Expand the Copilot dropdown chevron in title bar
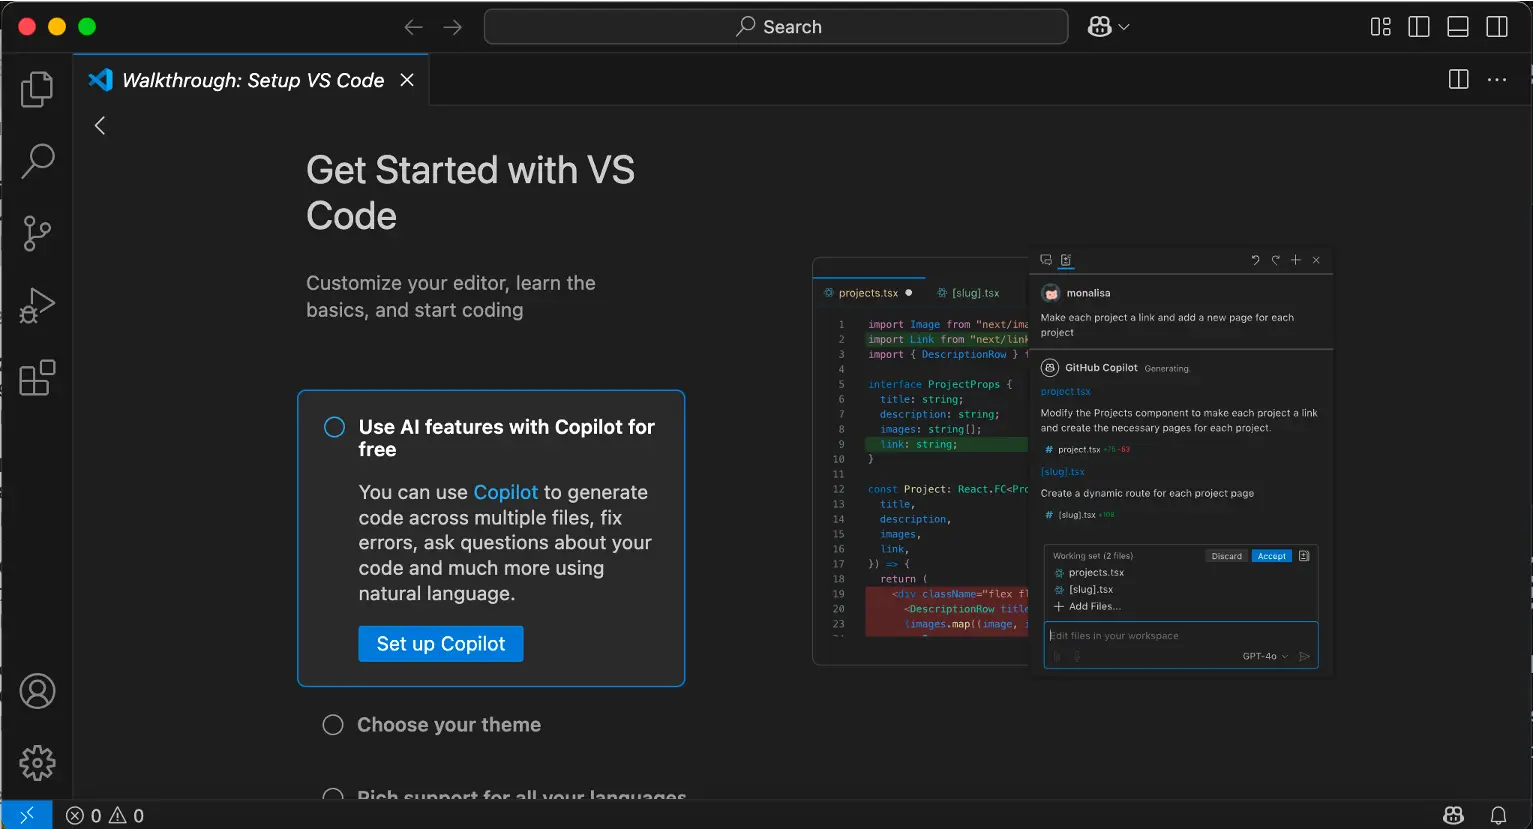This screenshot has height=830, width=1534. [1124, 27]
